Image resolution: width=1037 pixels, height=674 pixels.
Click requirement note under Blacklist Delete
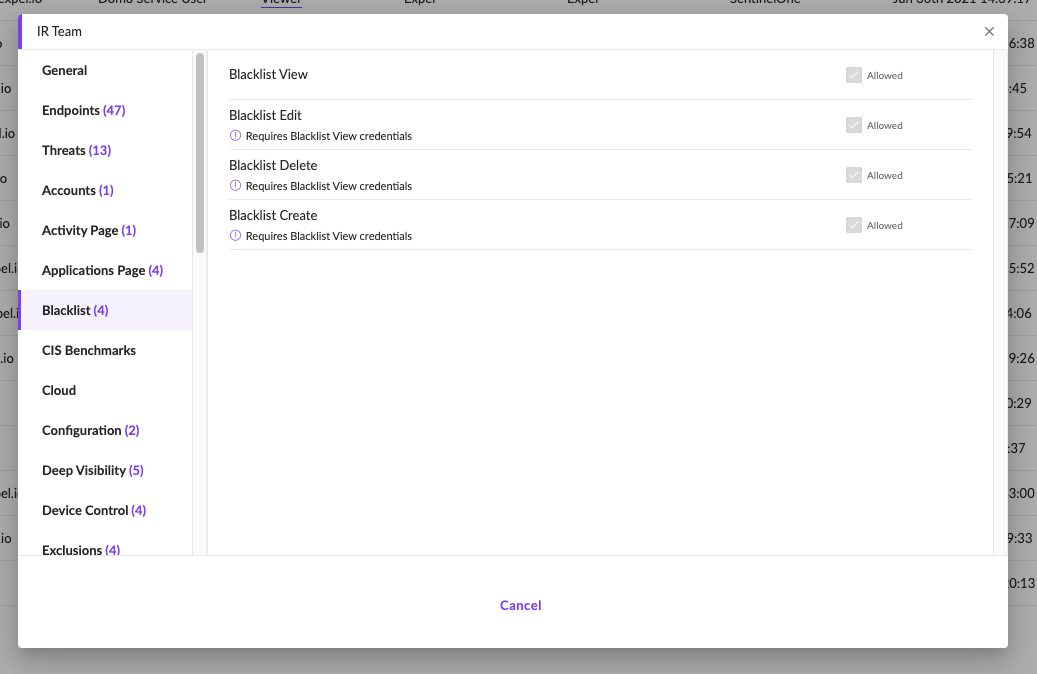[329, 187]
